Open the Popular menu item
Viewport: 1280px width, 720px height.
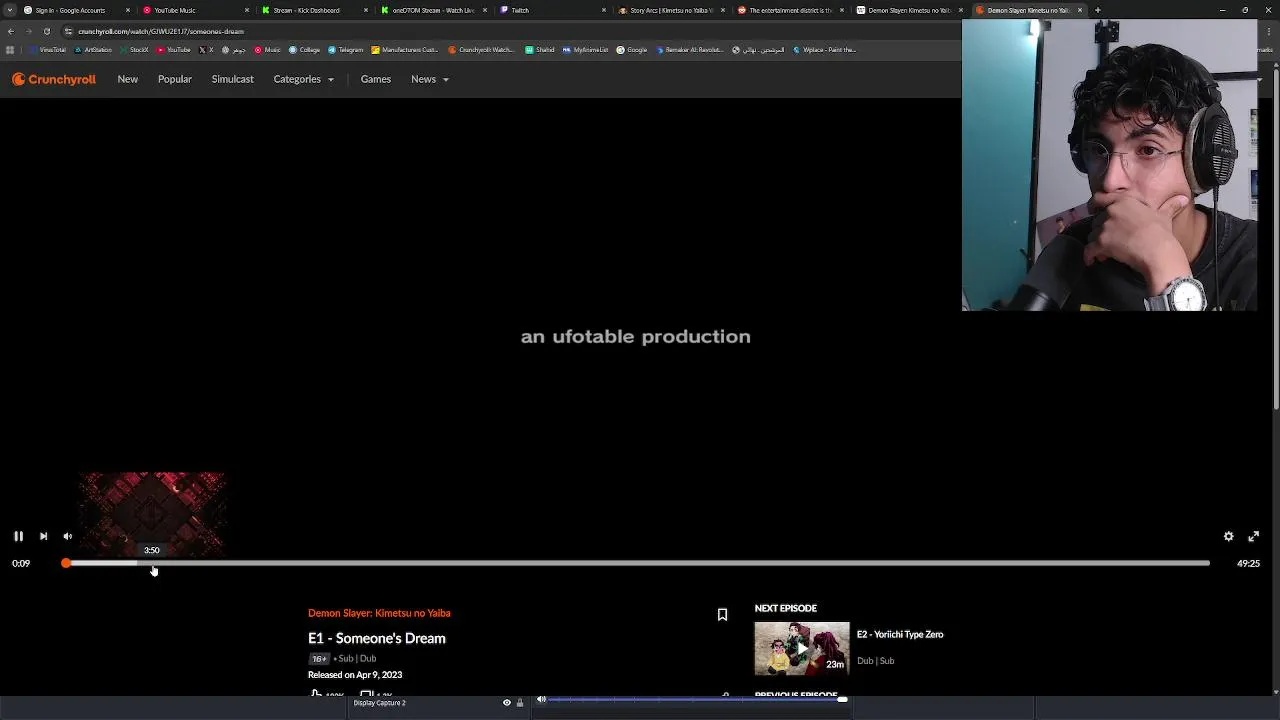(174, 79)
